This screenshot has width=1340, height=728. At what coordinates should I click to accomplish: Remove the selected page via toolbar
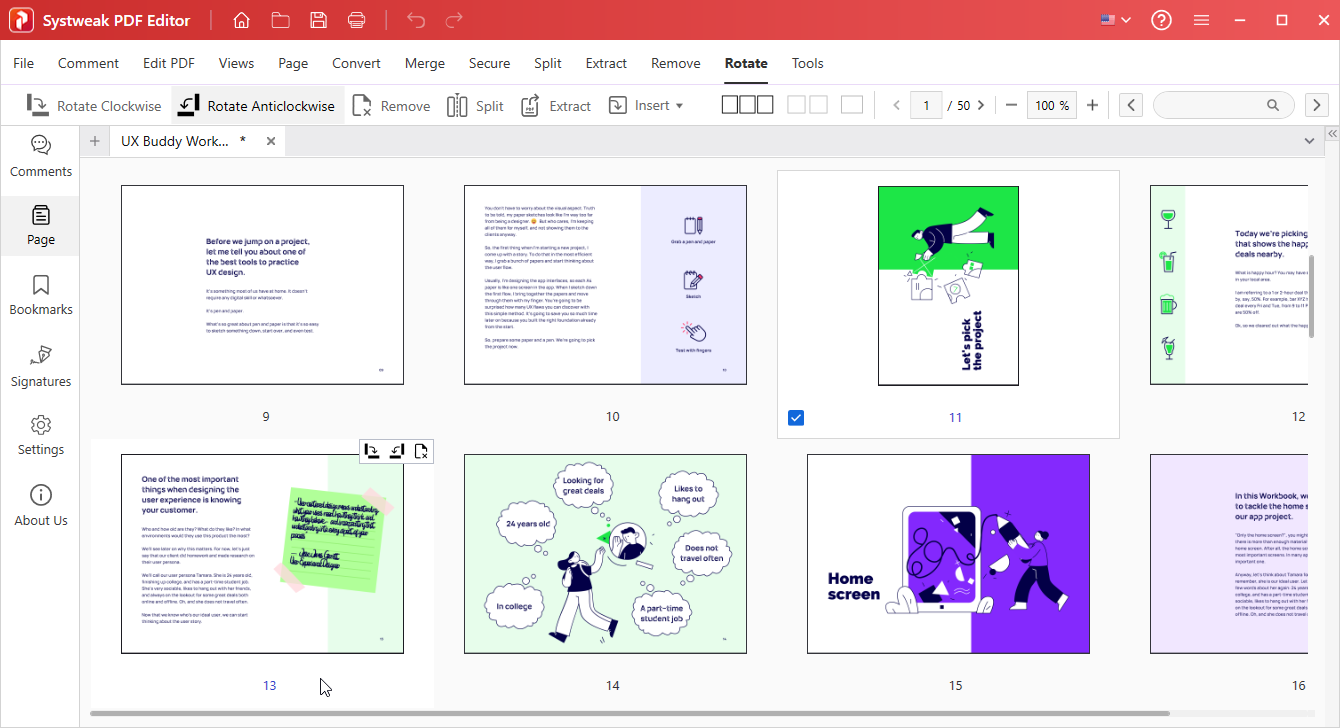[391, 106]
